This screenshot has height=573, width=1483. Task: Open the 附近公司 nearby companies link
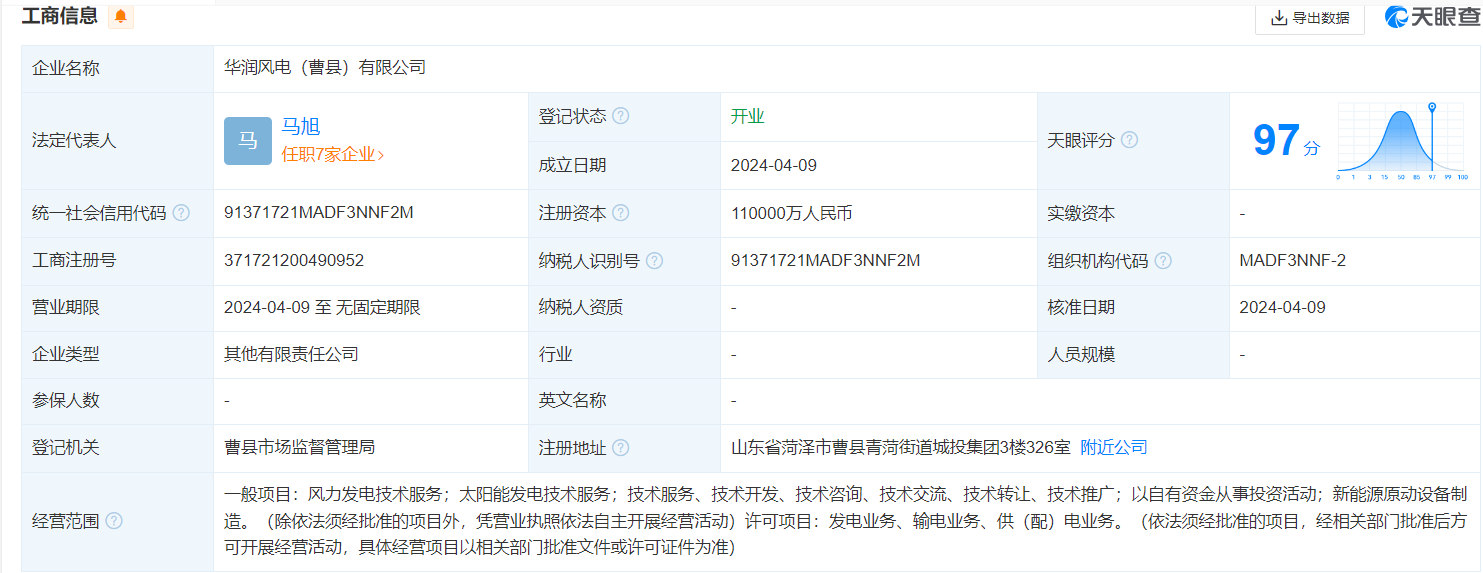click(1114, 447)
